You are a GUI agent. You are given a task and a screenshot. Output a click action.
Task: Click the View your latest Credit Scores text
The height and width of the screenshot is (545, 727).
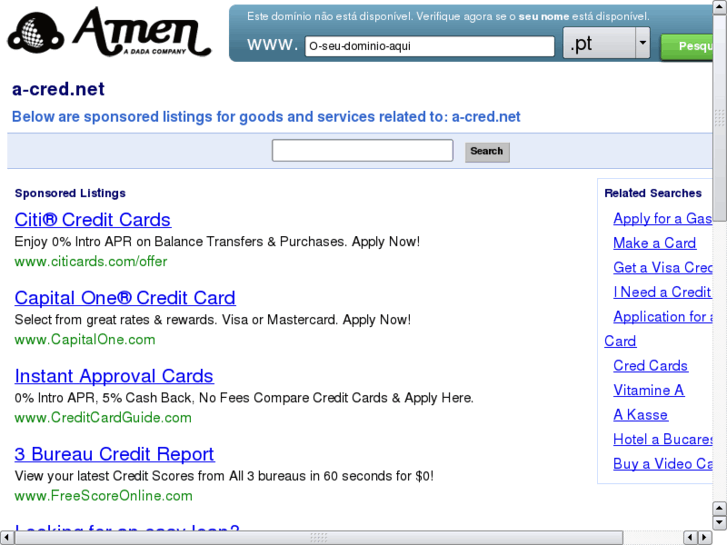click(224, 476)
